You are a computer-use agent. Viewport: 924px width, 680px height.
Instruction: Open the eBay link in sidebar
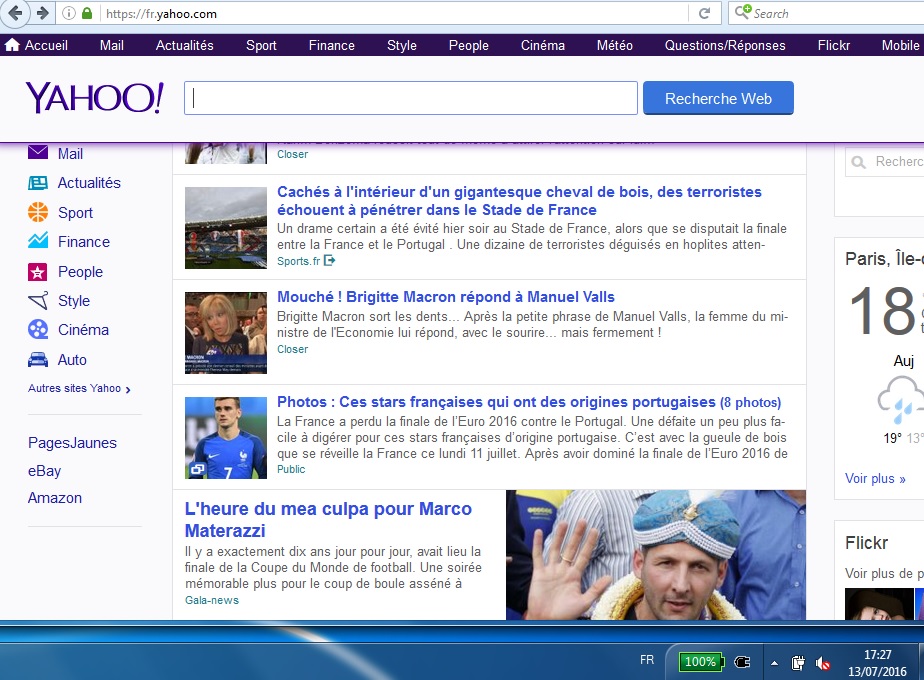pos(45,471)
